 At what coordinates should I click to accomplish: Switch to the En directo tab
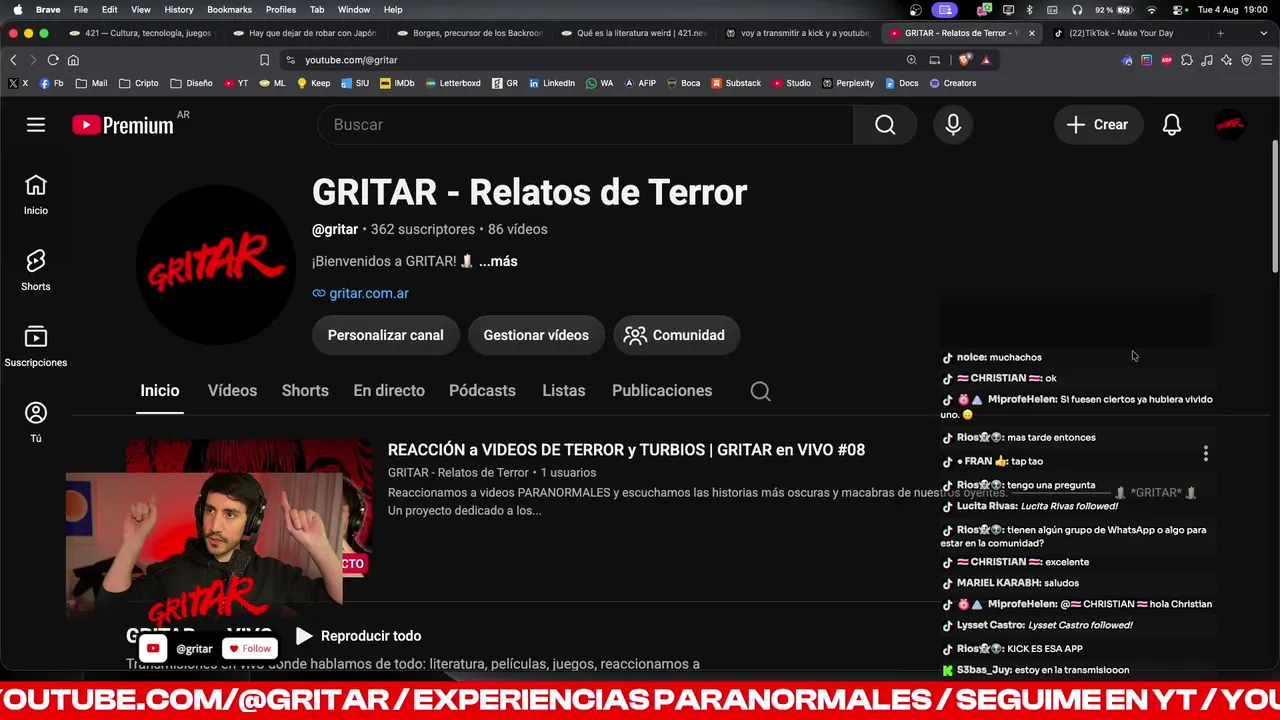pos(389,391)
